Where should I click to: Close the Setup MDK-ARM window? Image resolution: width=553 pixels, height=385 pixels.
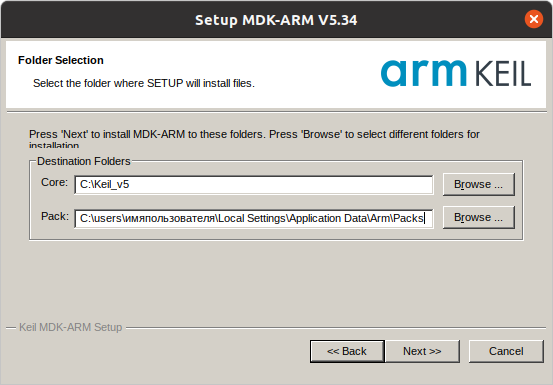534,19
